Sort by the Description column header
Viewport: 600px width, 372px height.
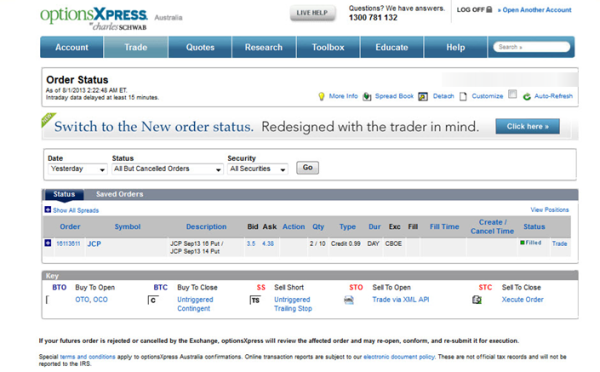[x=206, y=227]
